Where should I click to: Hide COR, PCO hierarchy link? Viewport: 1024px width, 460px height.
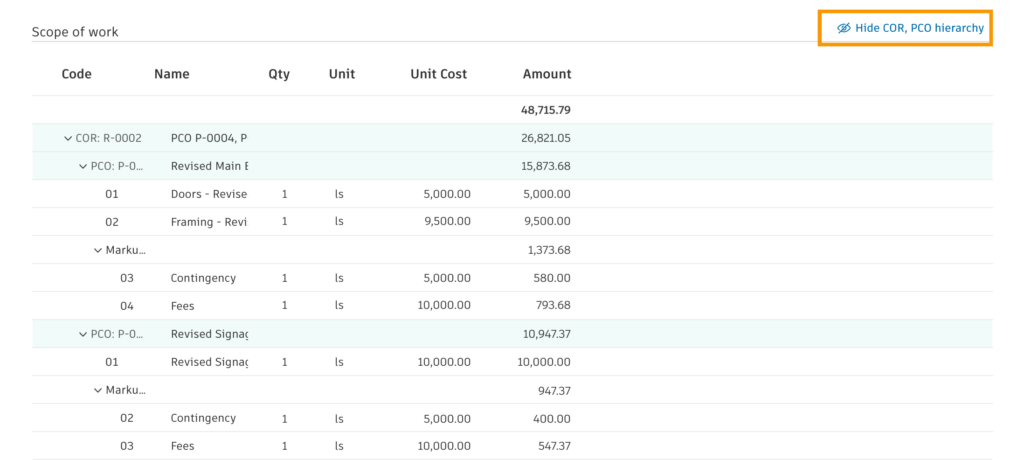click(x=910, y=28)
